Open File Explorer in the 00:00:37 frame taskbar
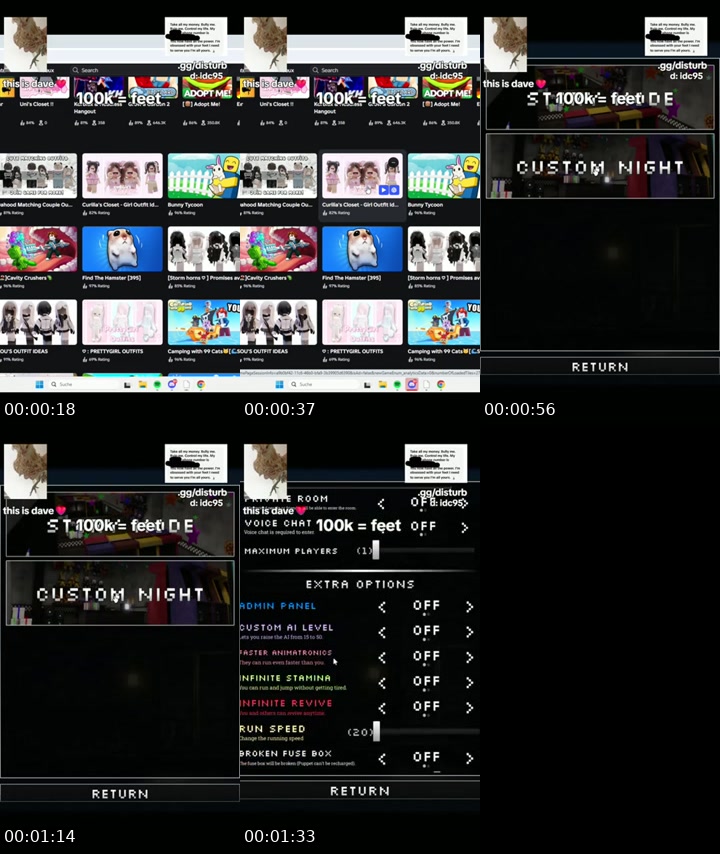 point(382,385)
